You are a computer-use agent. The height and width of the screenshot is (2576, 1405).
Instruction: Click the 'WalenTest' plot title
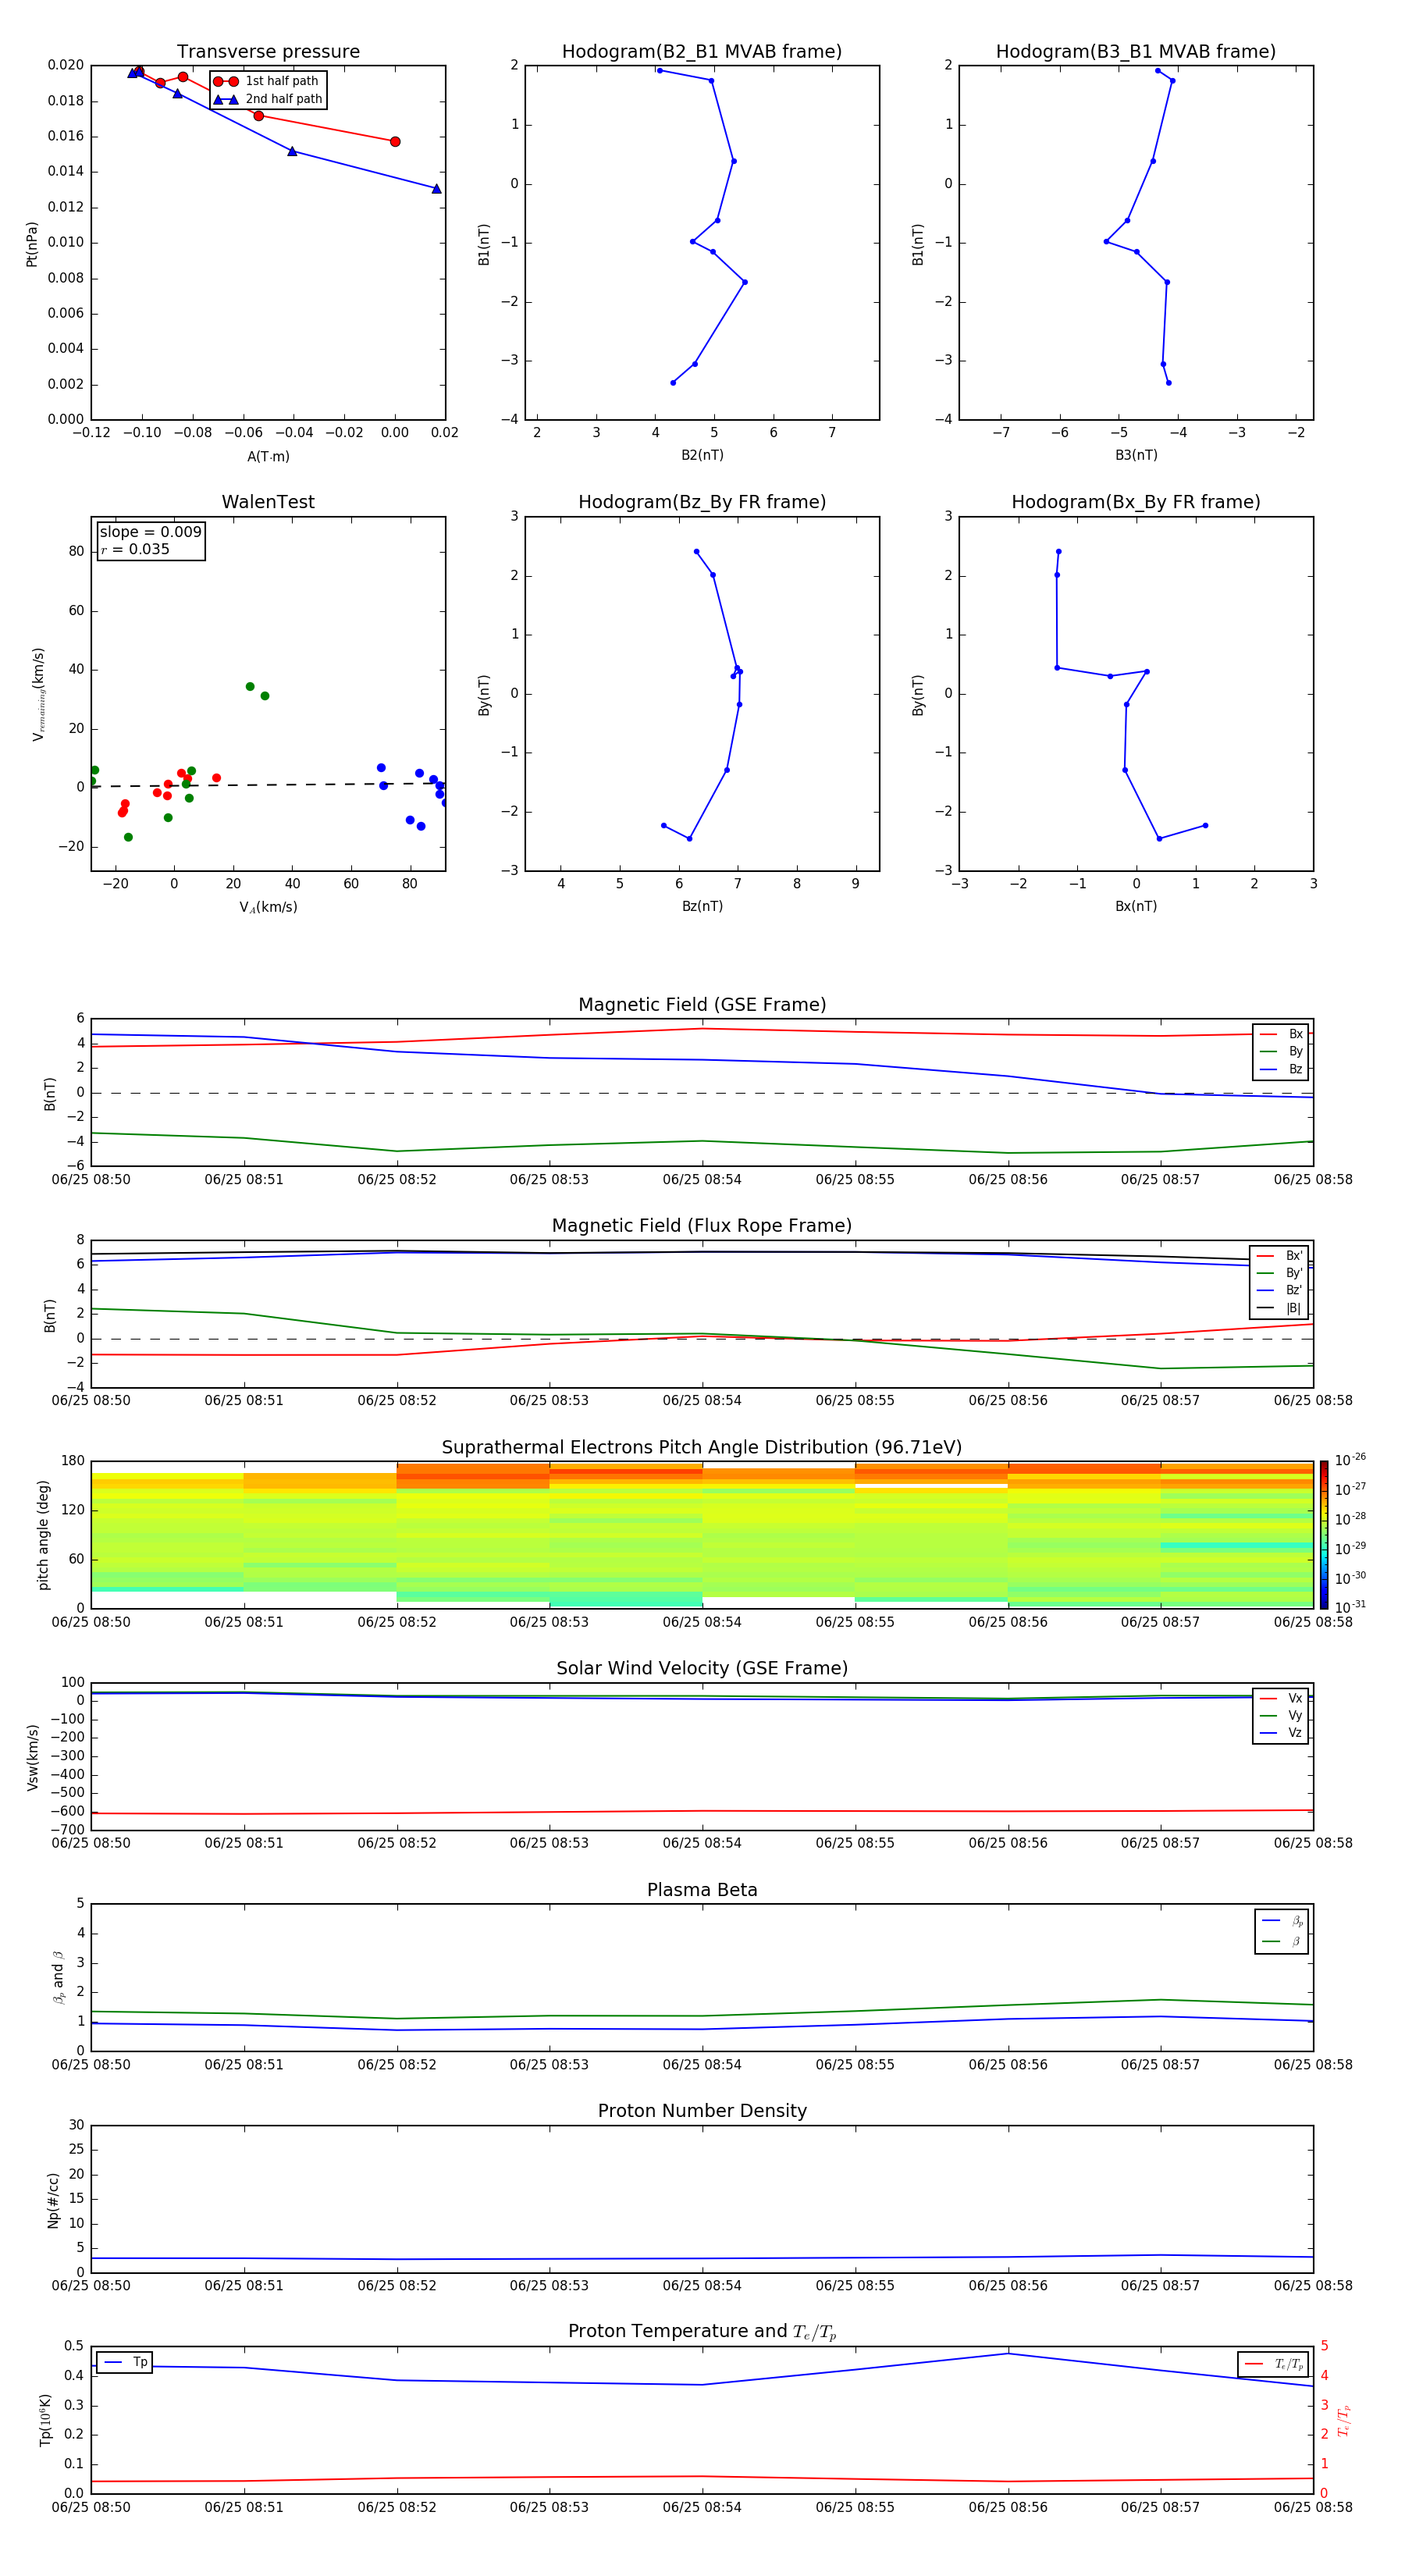coord(268,502)
